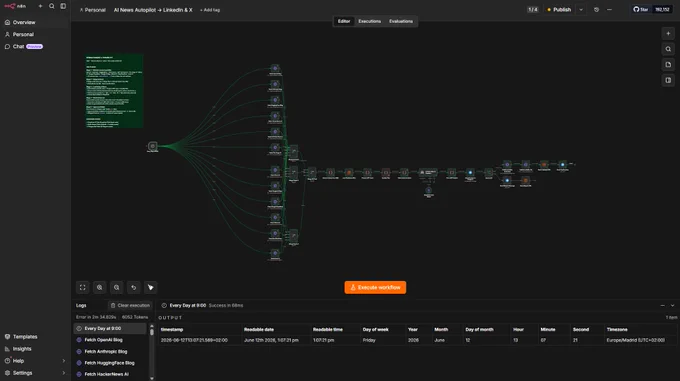Image resolution: width=680 pixels, height=381 pixels.
Task: Click the timestamp column header
Action: (x=172, y=329)
